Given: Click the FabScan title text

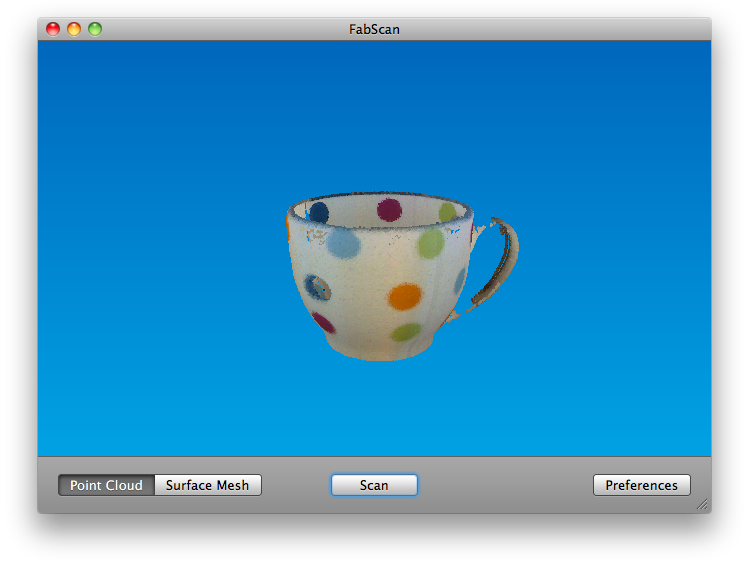Looking at the screenshot, I should 374,29.
